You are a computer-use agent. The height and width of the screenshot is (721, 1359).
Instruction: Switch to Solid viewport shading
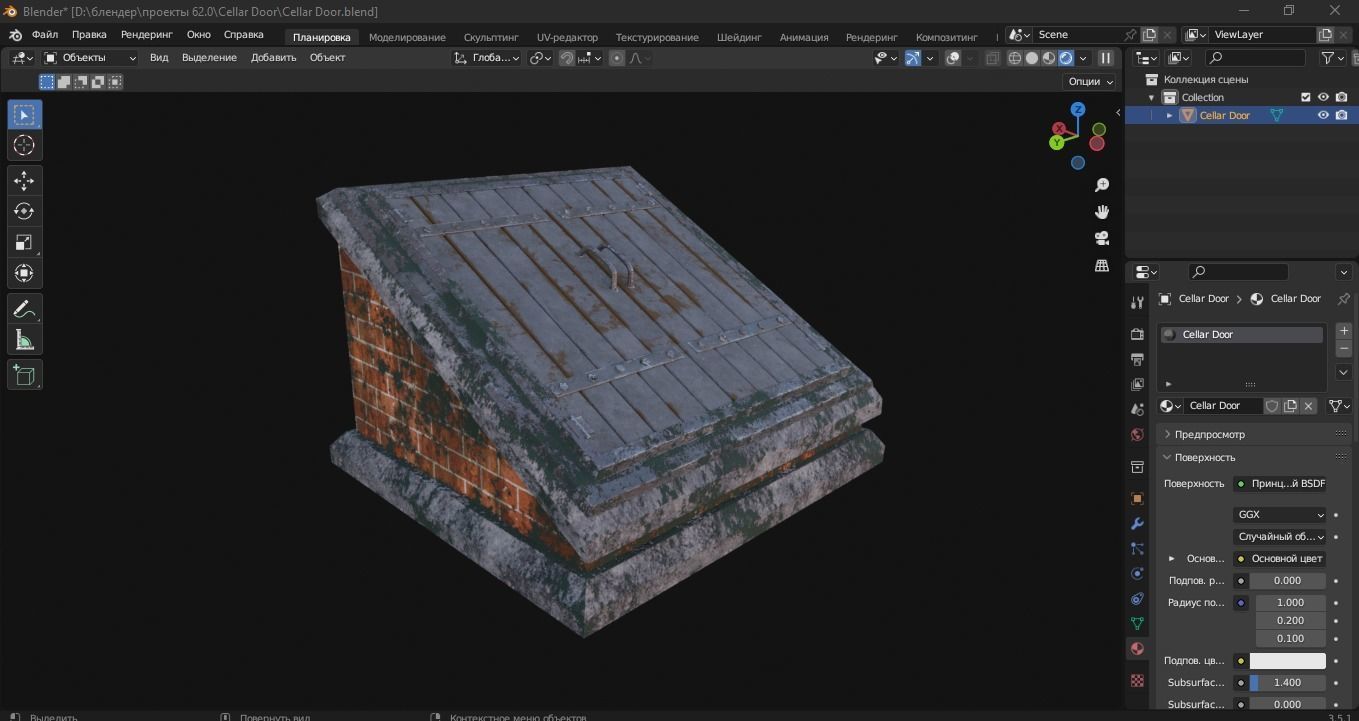point(1032,58)
